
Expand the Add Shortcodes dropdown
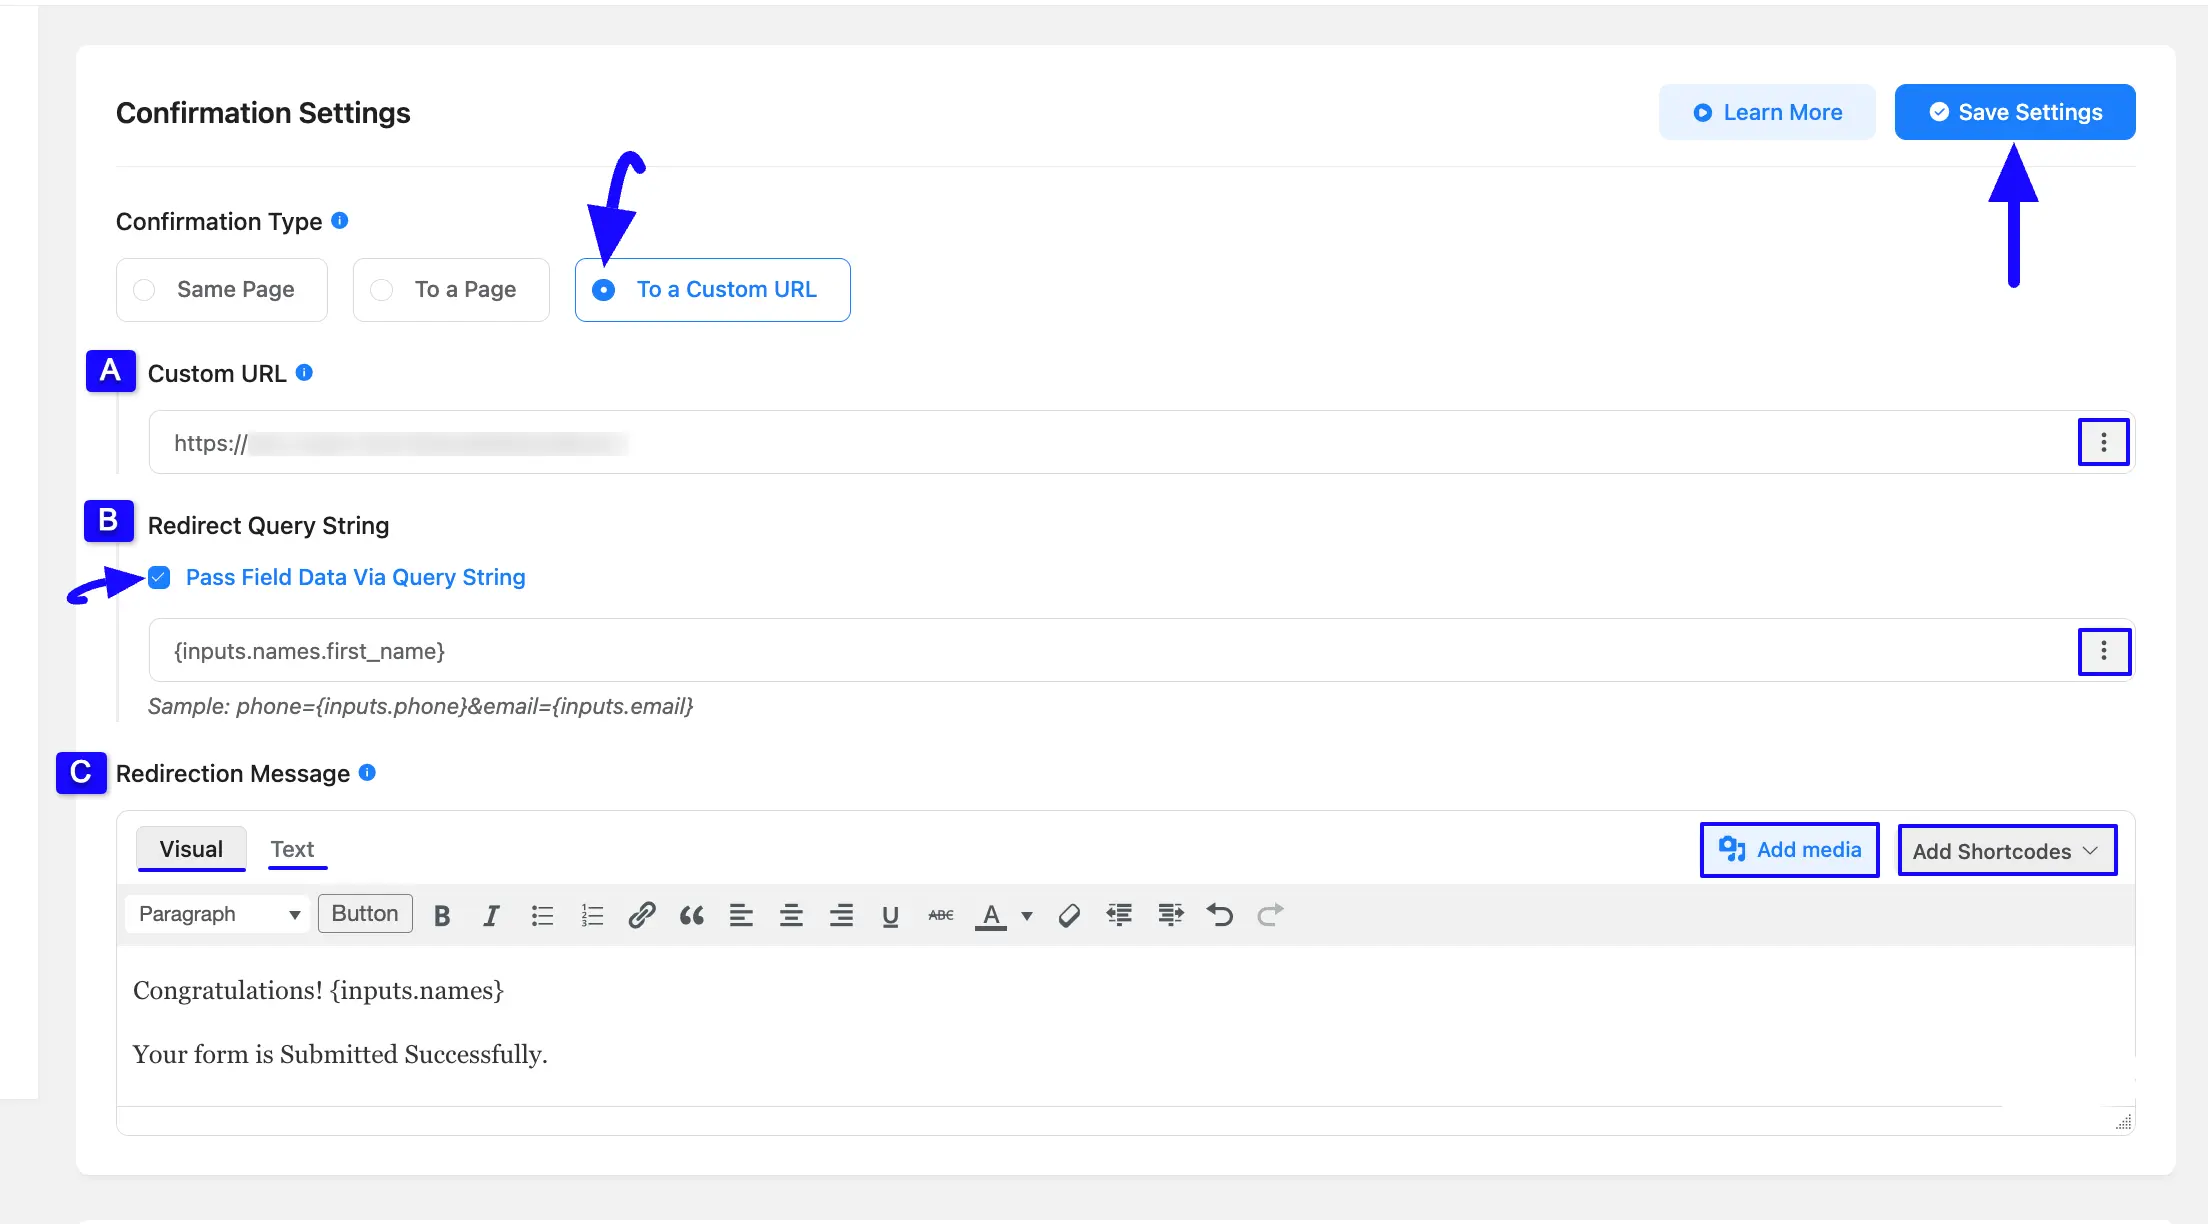coord(2007,851)
